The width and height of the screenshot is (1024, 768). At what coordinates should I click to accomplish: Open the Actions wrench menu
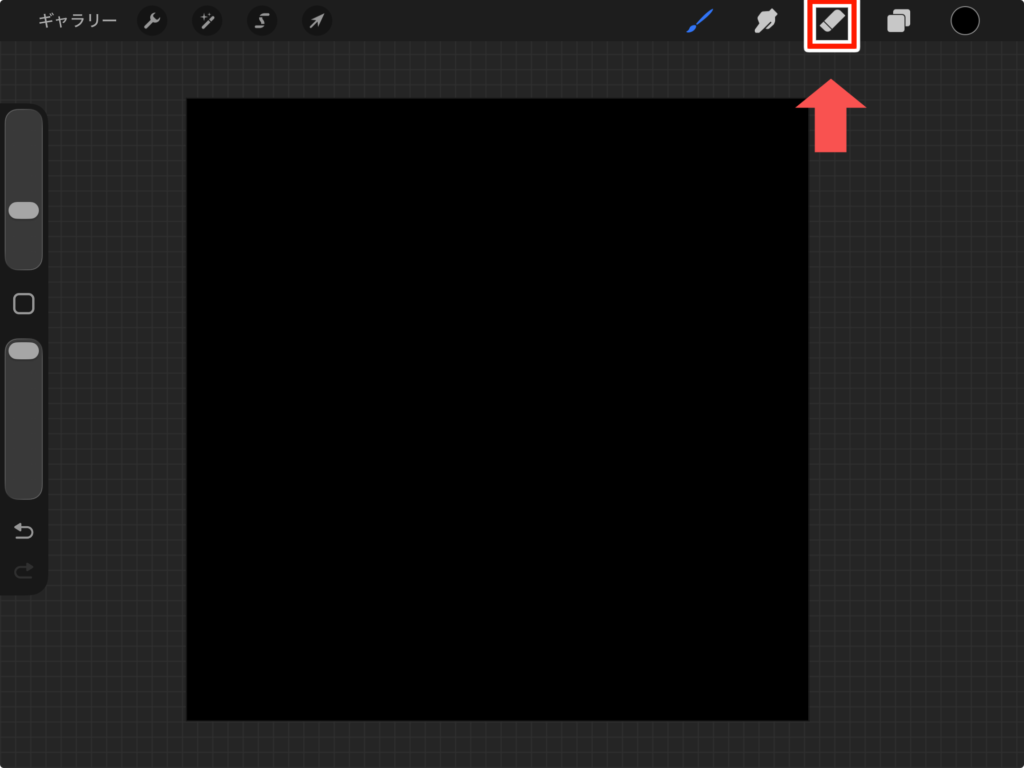152,21
